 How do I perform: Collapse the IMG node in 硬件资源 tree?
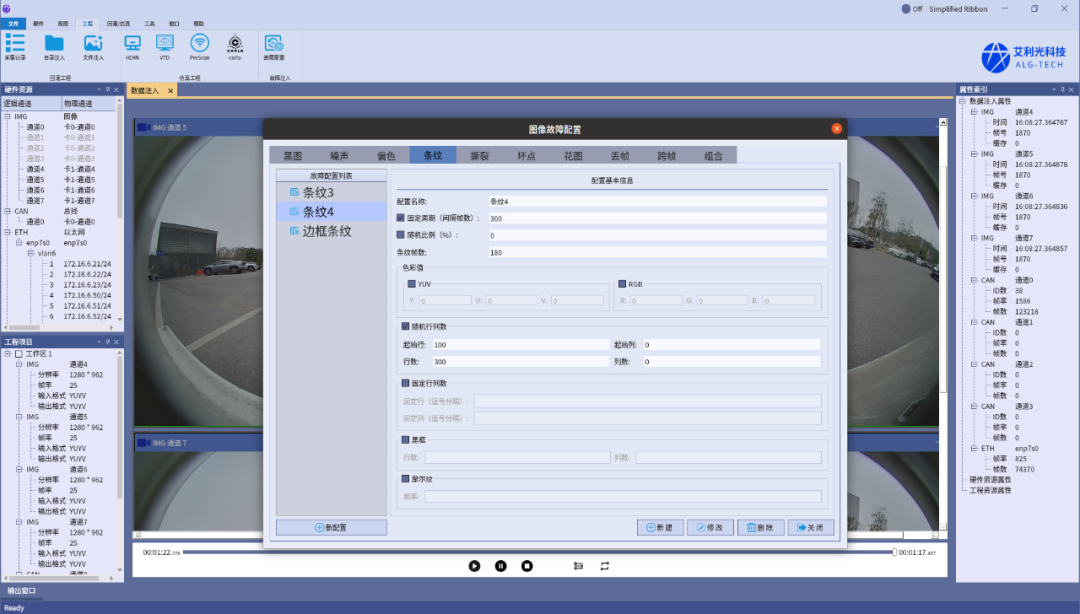[8, 116]
